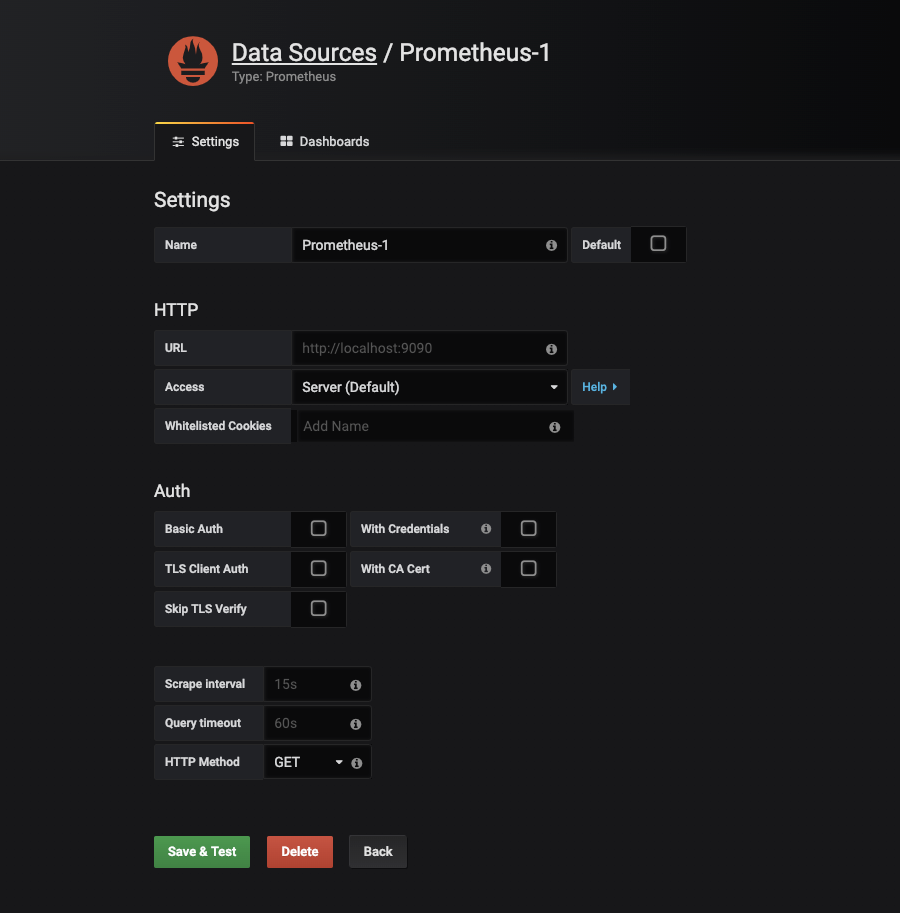This screenshot has height=913, width=900.
Task: Click the Prometheus flame logo icon
Action: click(193, 61)
